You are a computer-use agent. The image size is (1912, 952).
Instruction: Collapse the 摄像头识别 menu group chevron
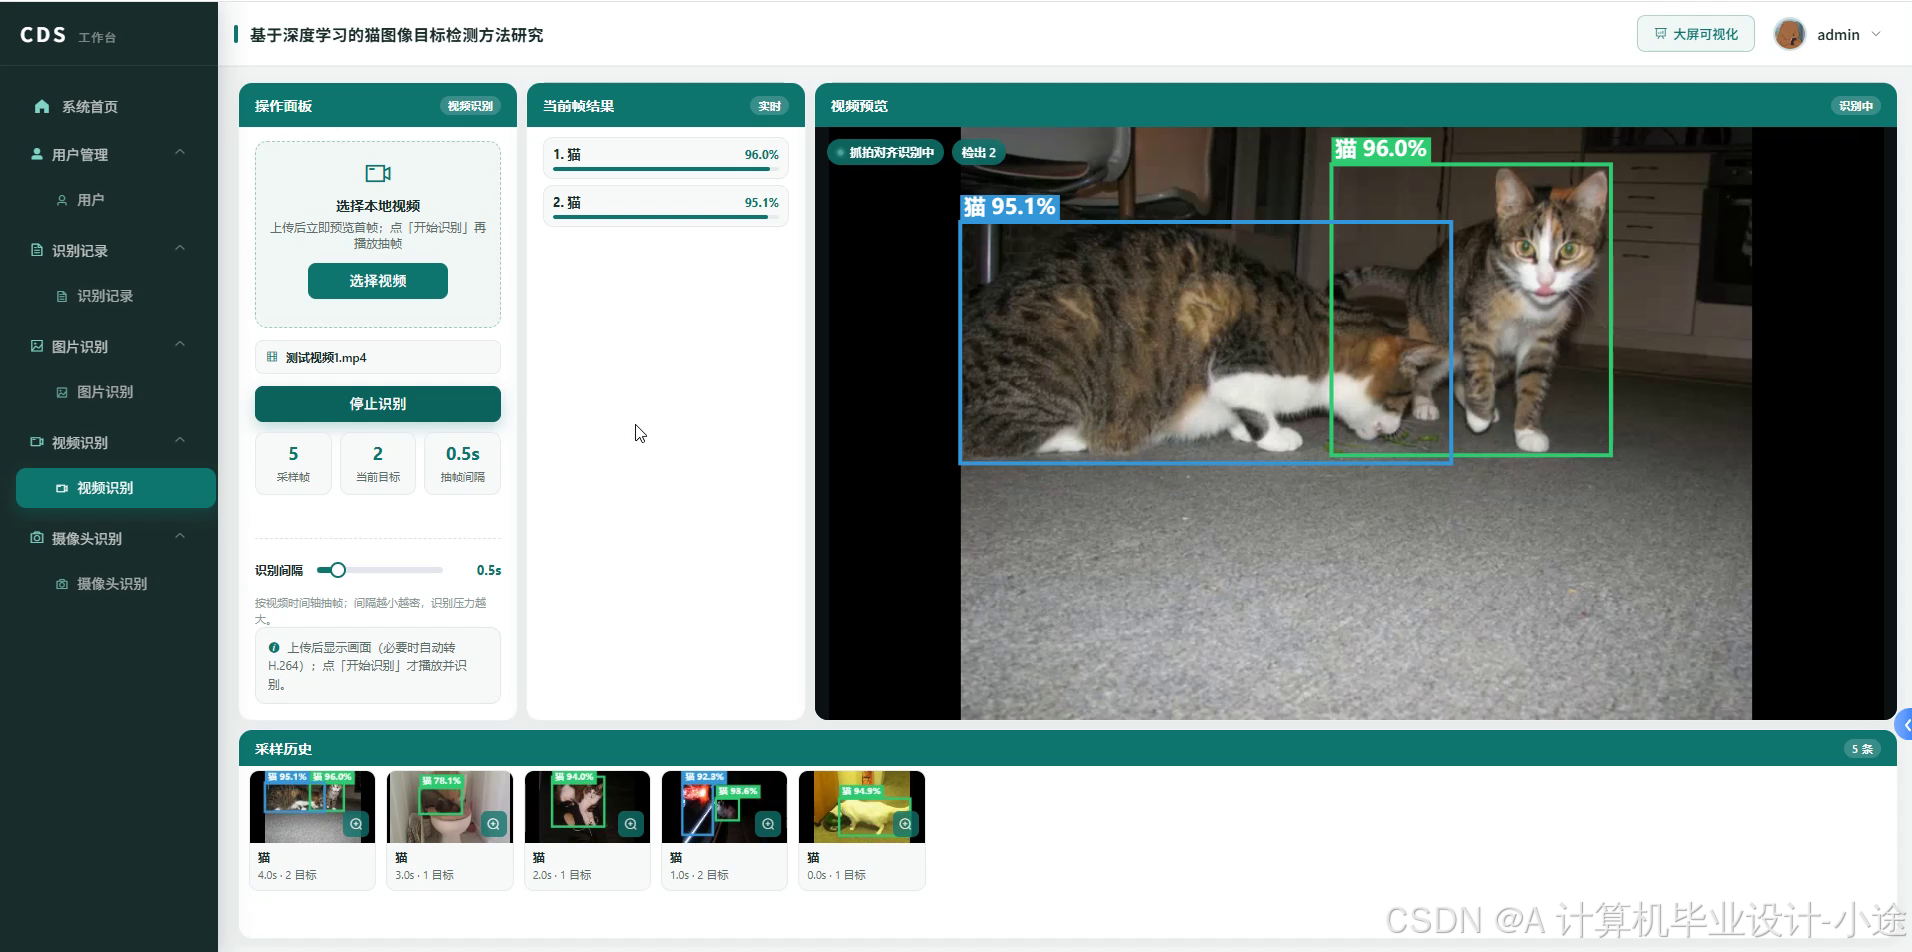tap(180, 536)
